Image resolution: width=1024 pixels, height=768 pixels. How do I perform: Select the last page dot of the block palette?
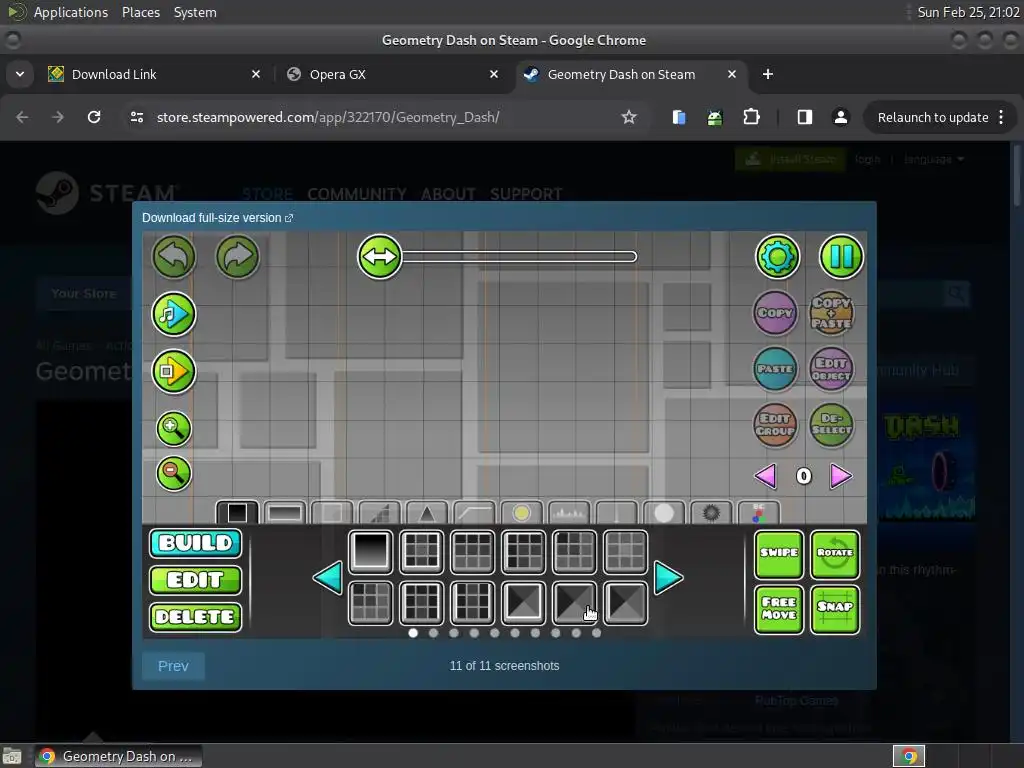pyautogui.click(x=596, y=633)
